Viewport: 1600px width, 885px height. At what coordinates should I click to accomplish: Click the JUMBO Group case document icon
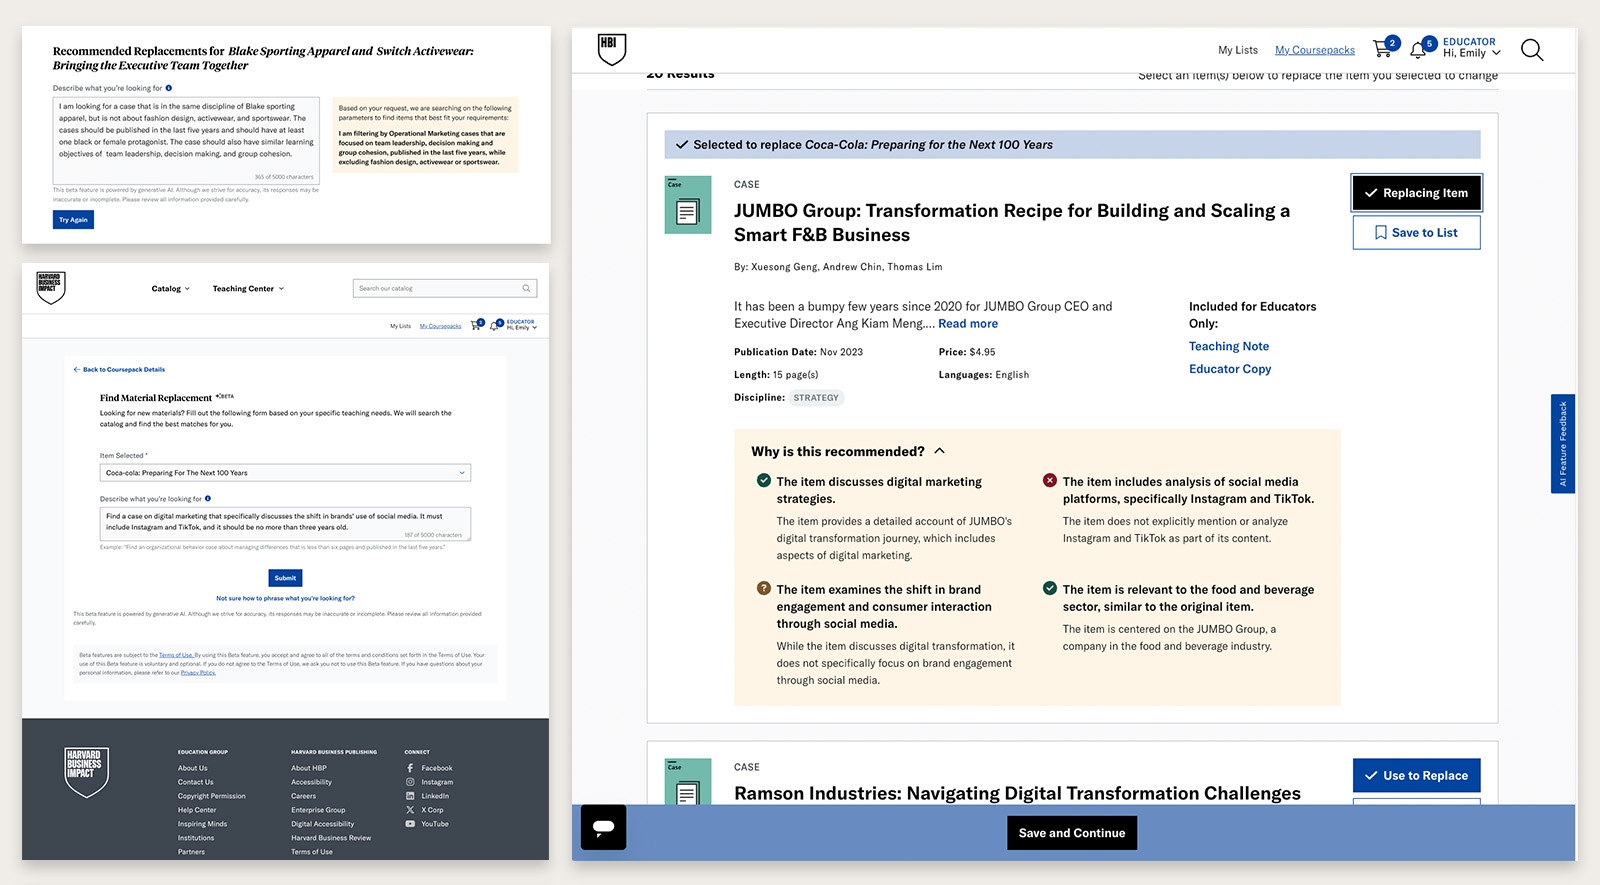688,205
